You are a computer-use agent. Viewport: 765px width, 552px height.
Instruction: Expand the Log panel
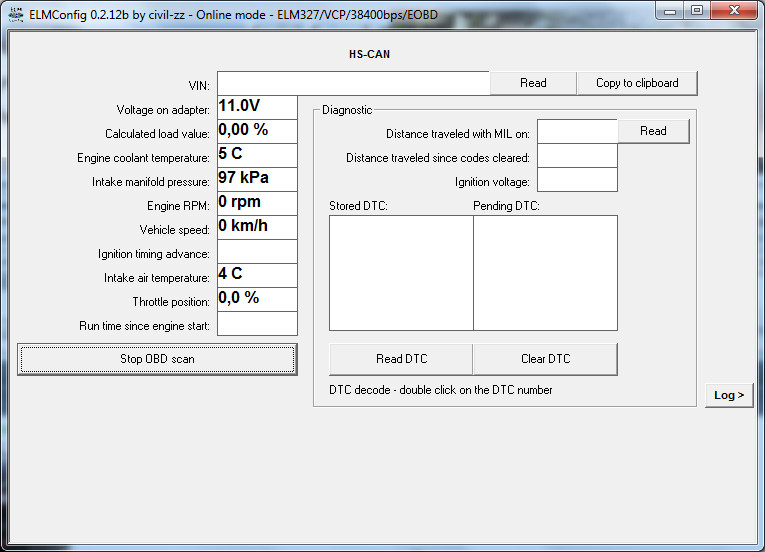pos(729,395)
